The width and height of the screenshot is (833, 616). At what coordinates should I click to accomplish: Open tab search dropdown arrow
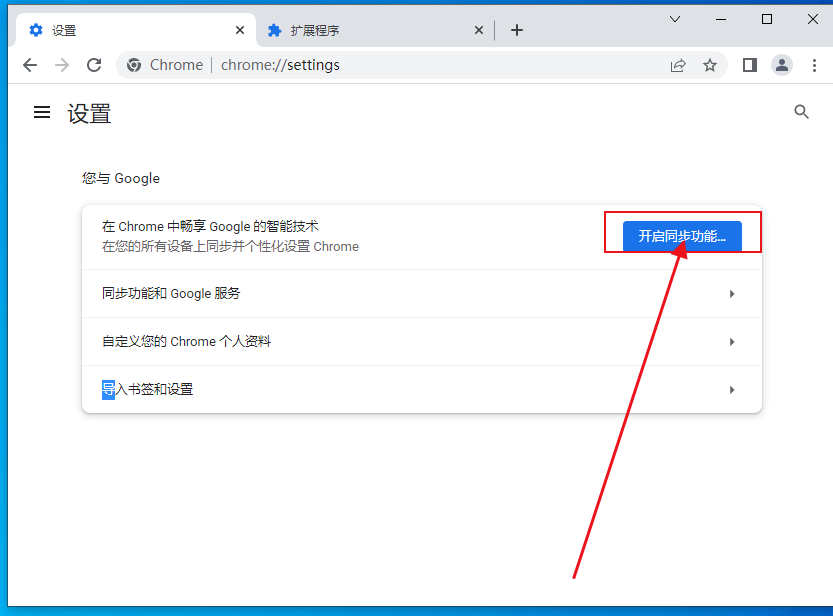pyautogui.click(x=675, y=19)
